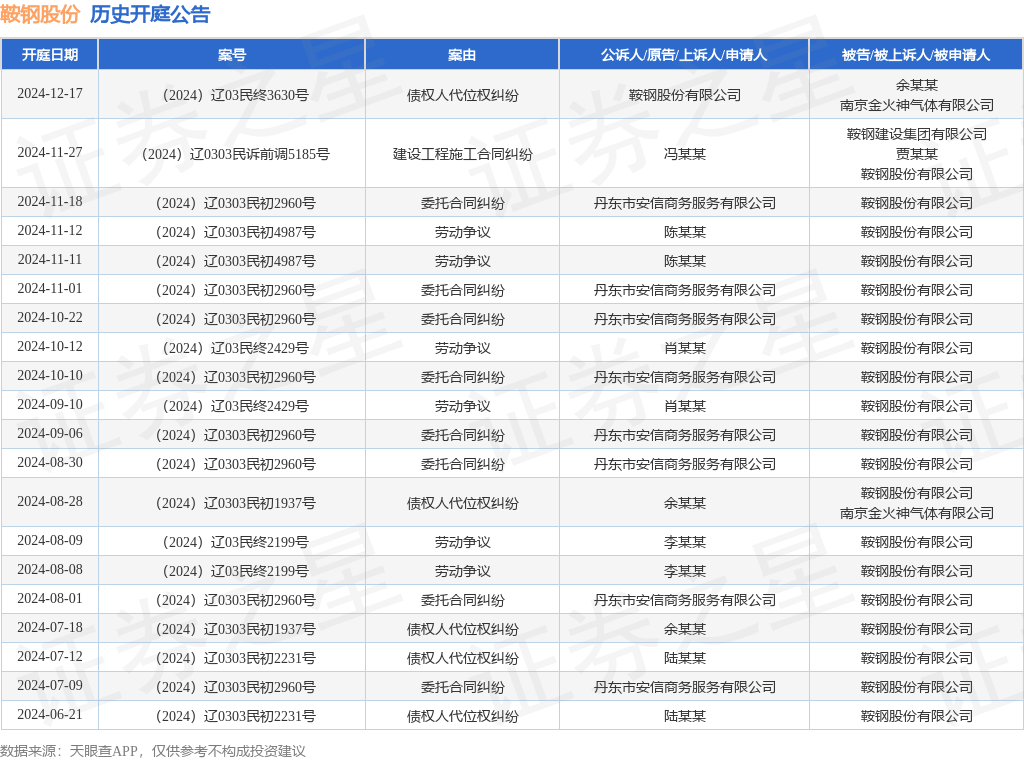Click date cell 2024-07-18
This screenshot has height=760, width=1024.
pos(50,627)
